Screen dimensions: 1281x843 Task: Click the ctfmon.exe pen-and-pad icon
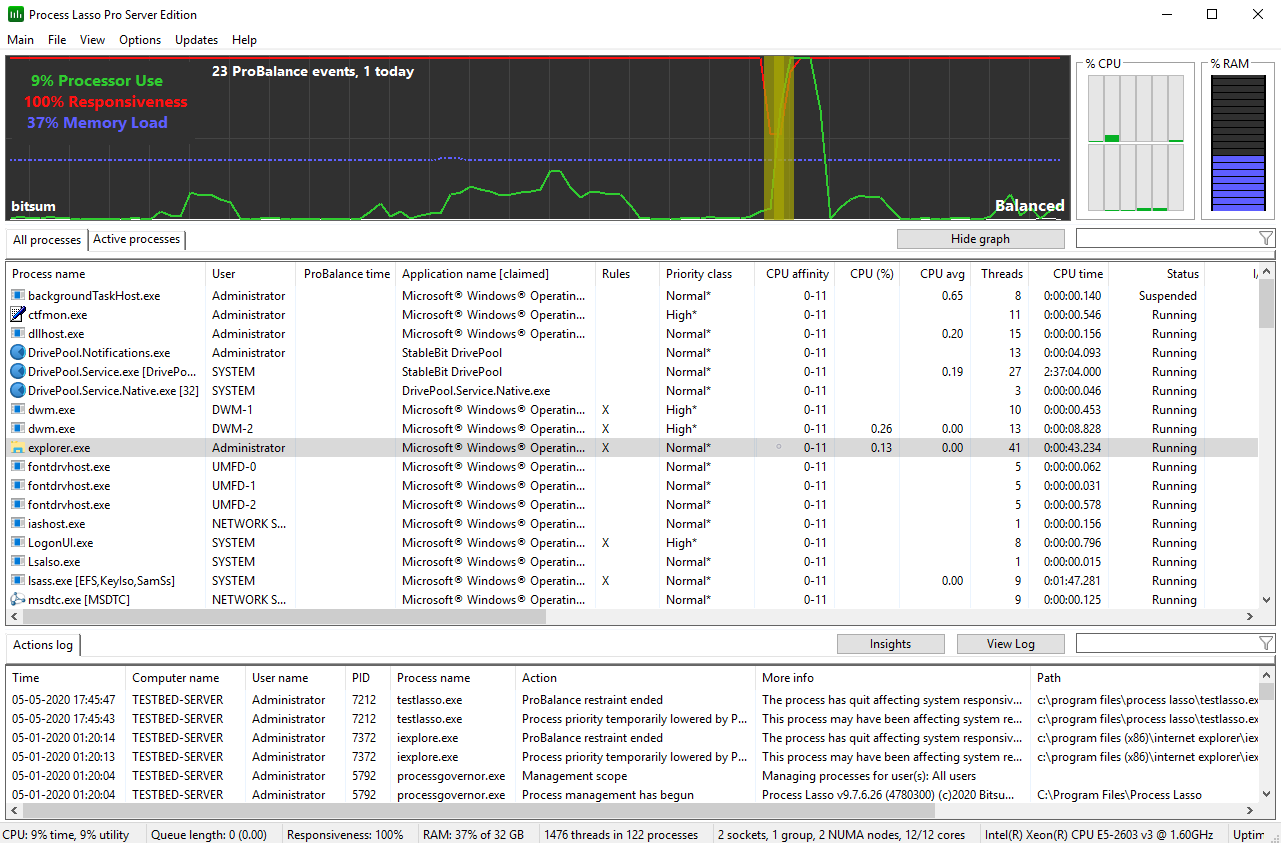click(x=17, y=315)
